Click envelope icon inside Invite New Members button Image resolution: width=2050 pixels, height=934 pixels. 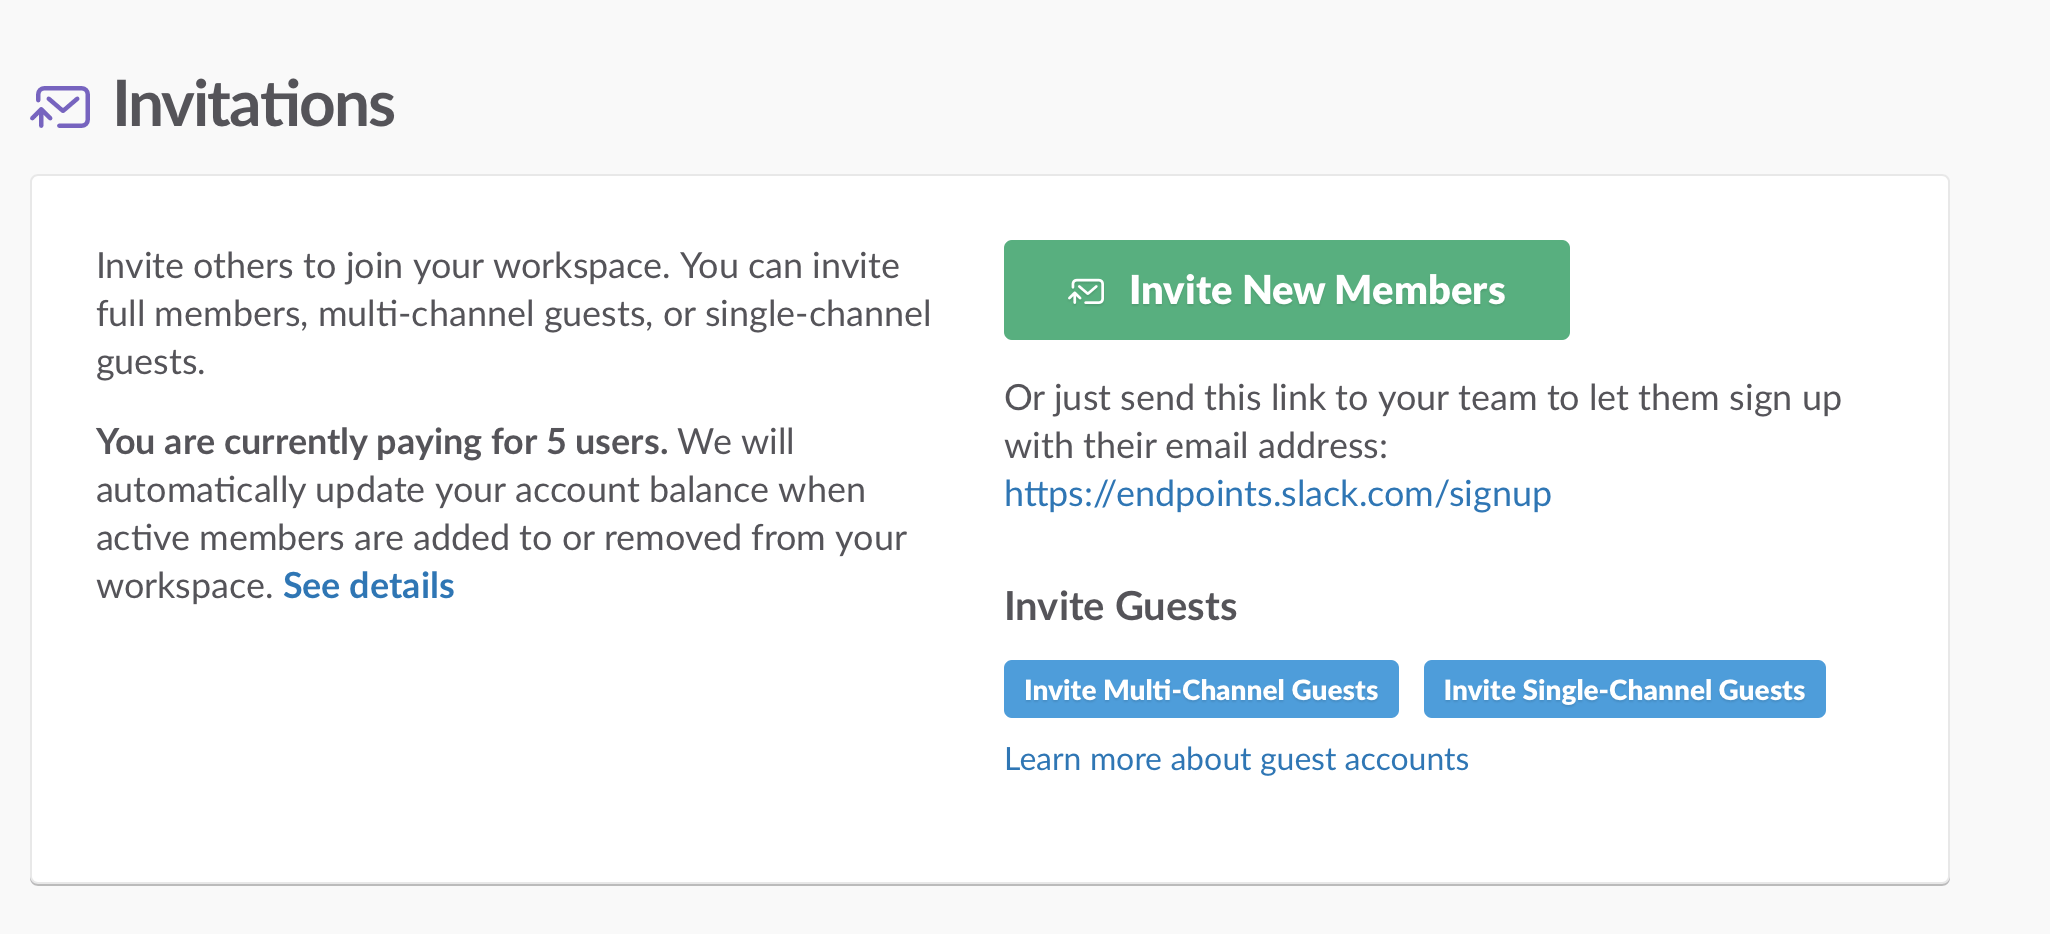(1086, 291)
